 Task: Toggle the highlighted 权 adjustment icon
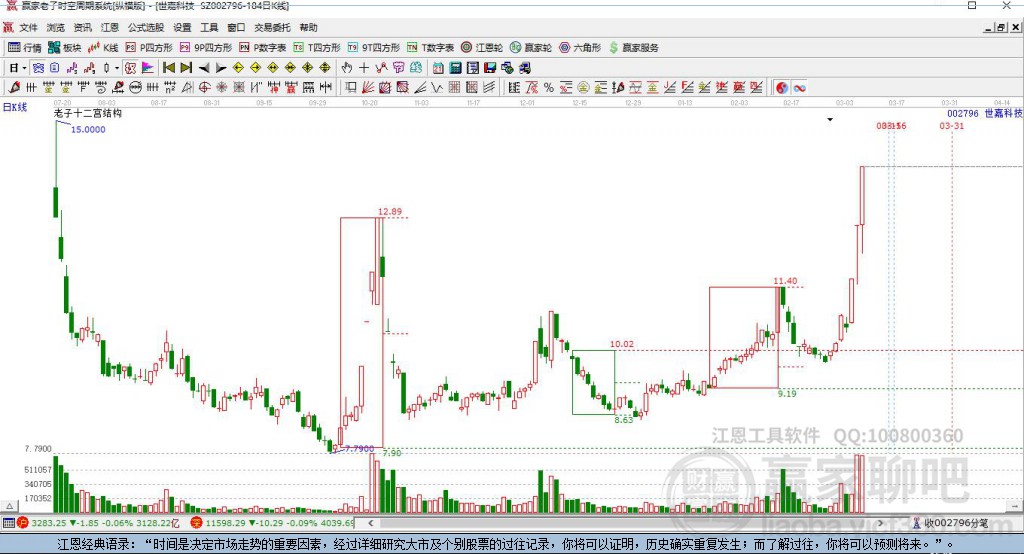coord(131,68)
